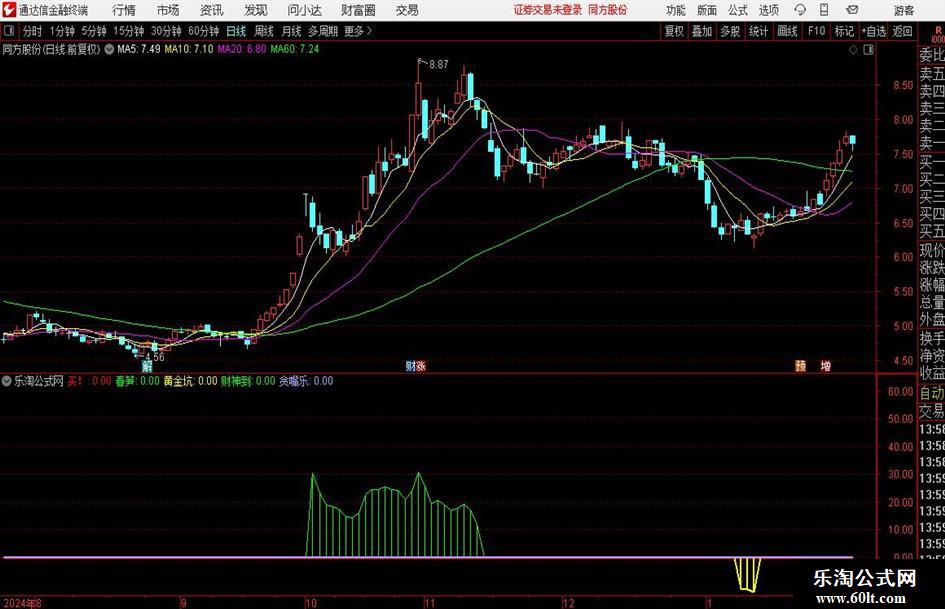Click the 8.87 high price label
The width and height of the screenshot is (945, 609).
pyautogui.click(x=439, y=65)
